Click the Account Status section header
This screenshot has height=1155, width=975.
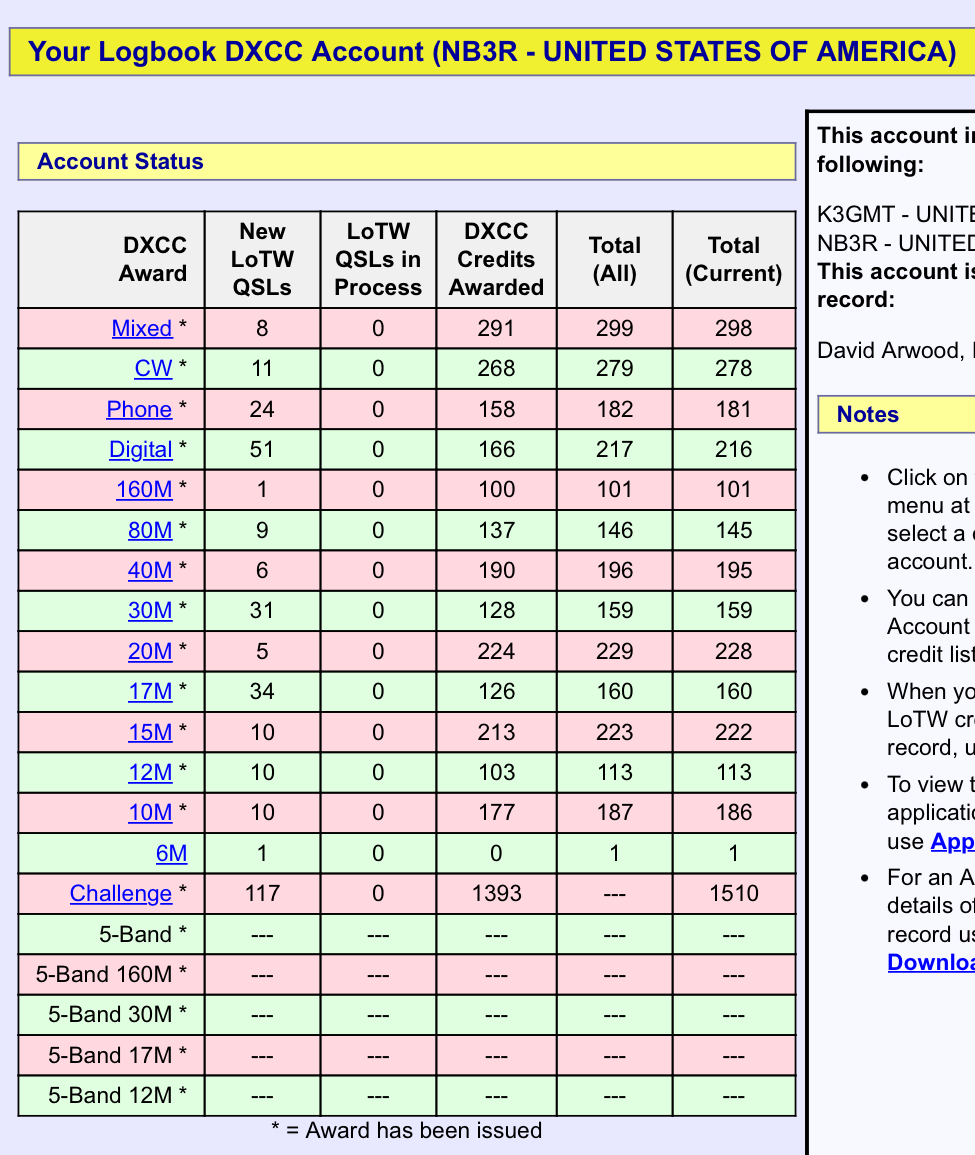(120, 162)
